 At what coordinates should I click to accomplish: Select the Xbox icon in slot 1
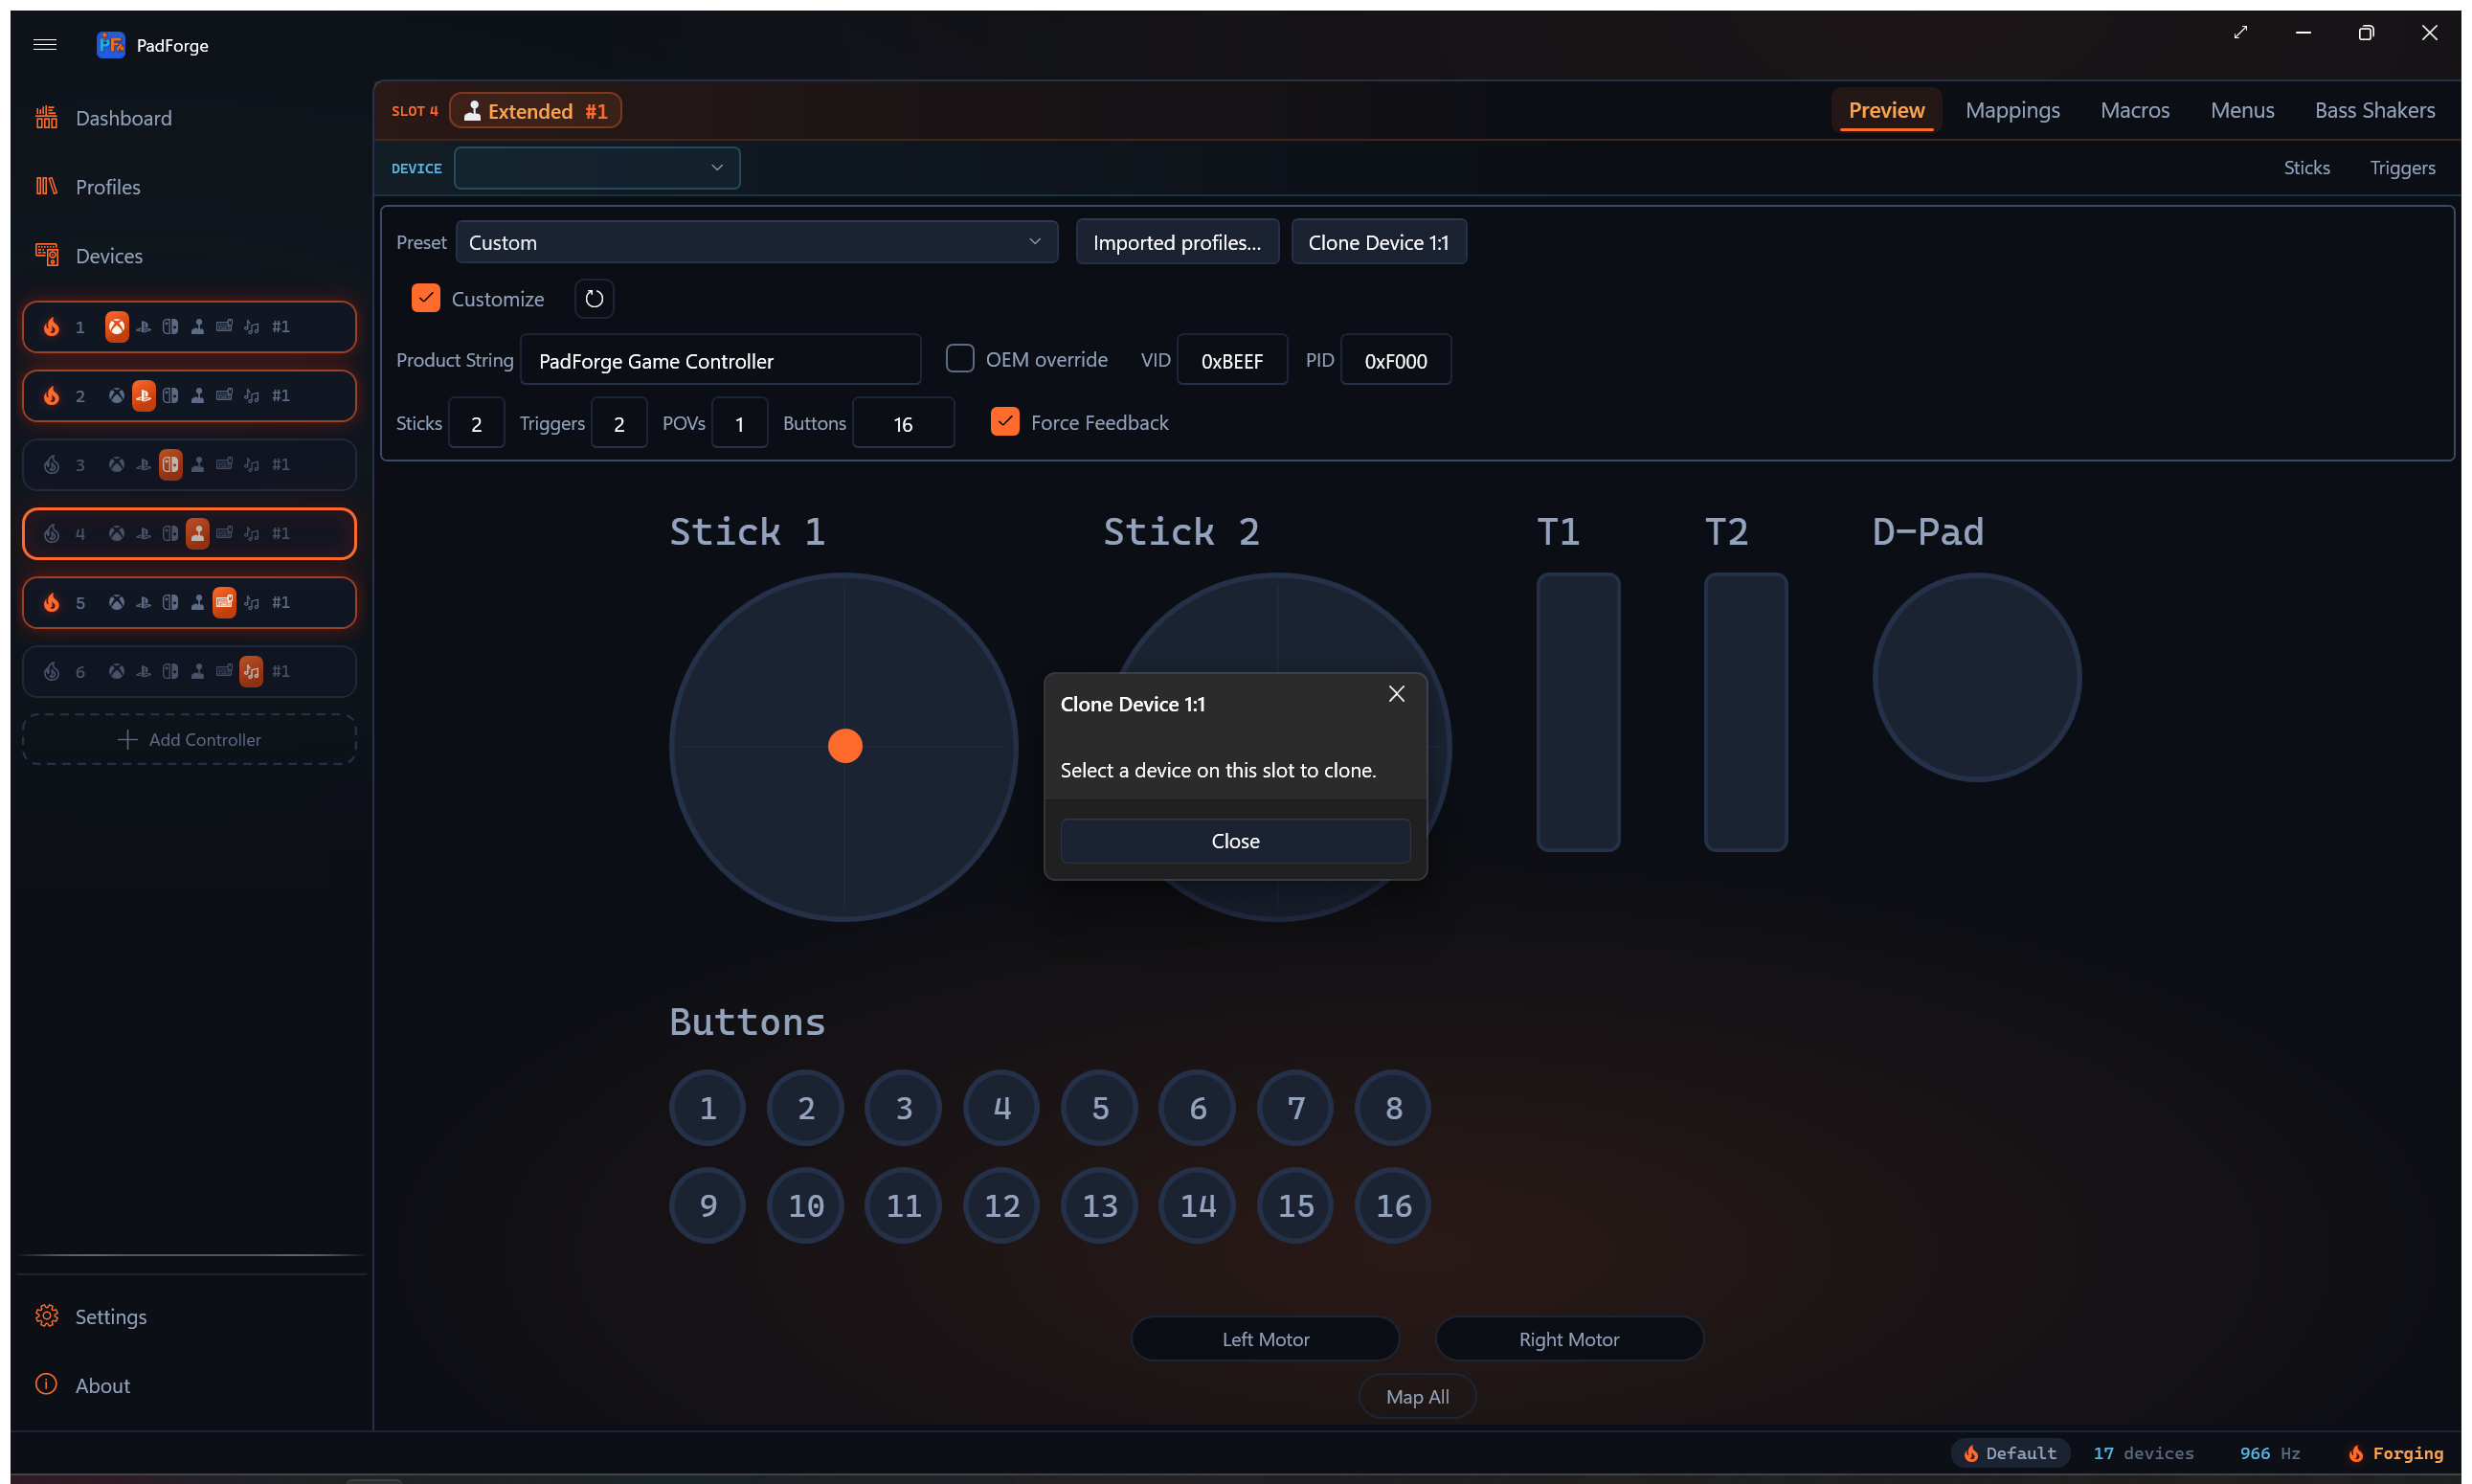117,326
